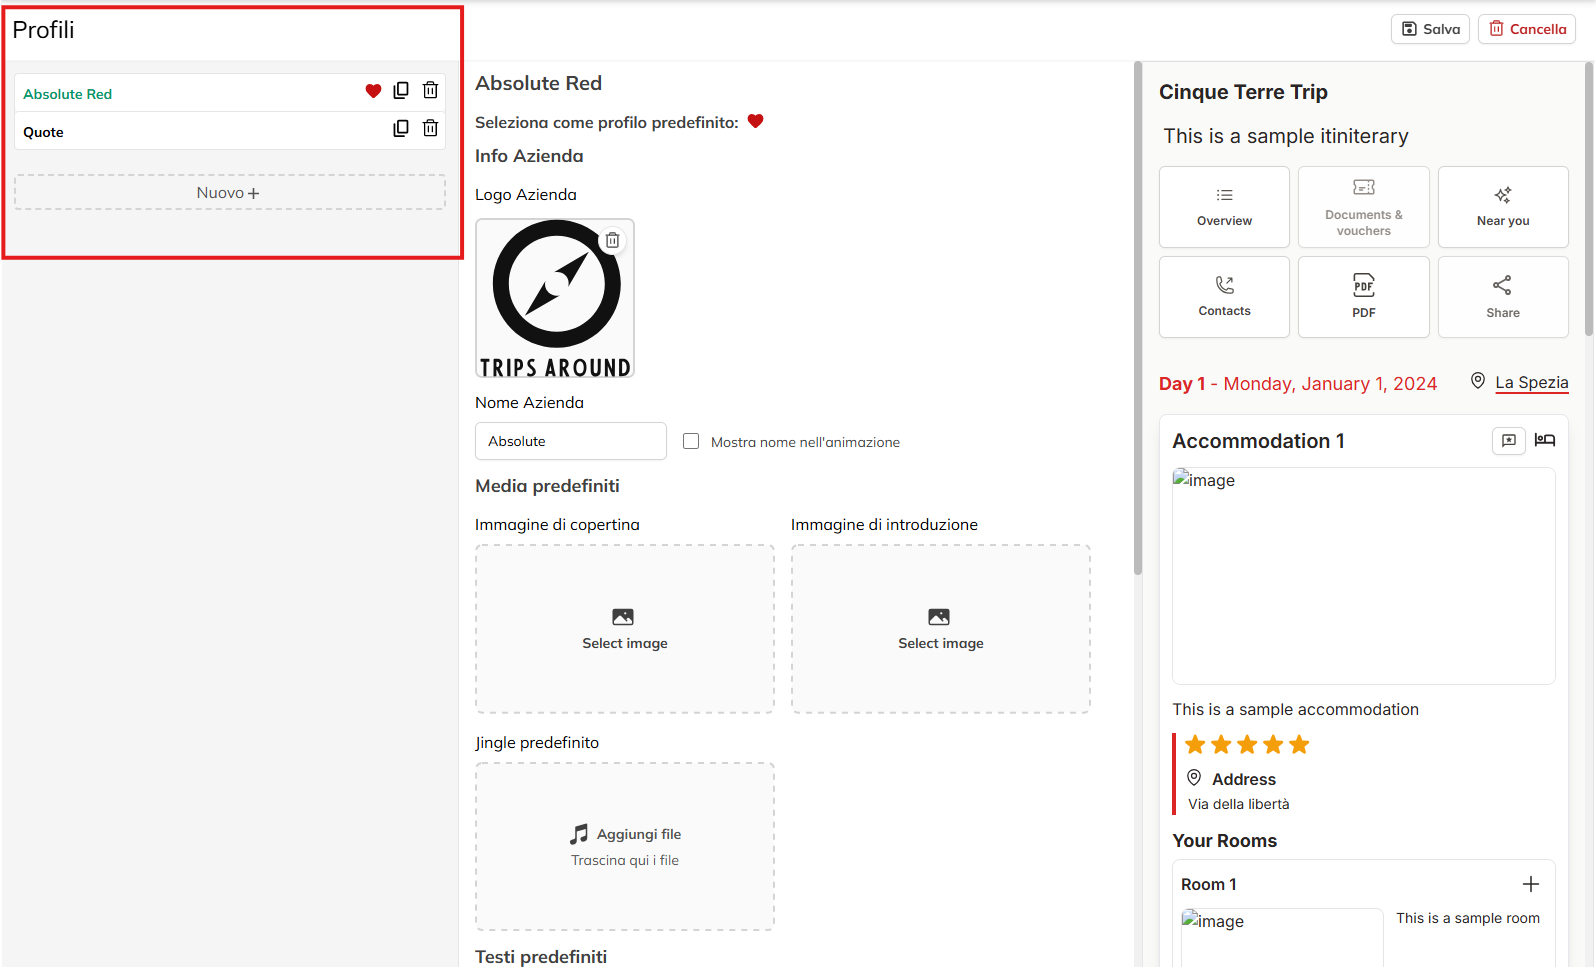Toggle default profile heart next to Seleziona
Screen dimensions: 1596x967
pyautogui.click(x=756, y=122)
